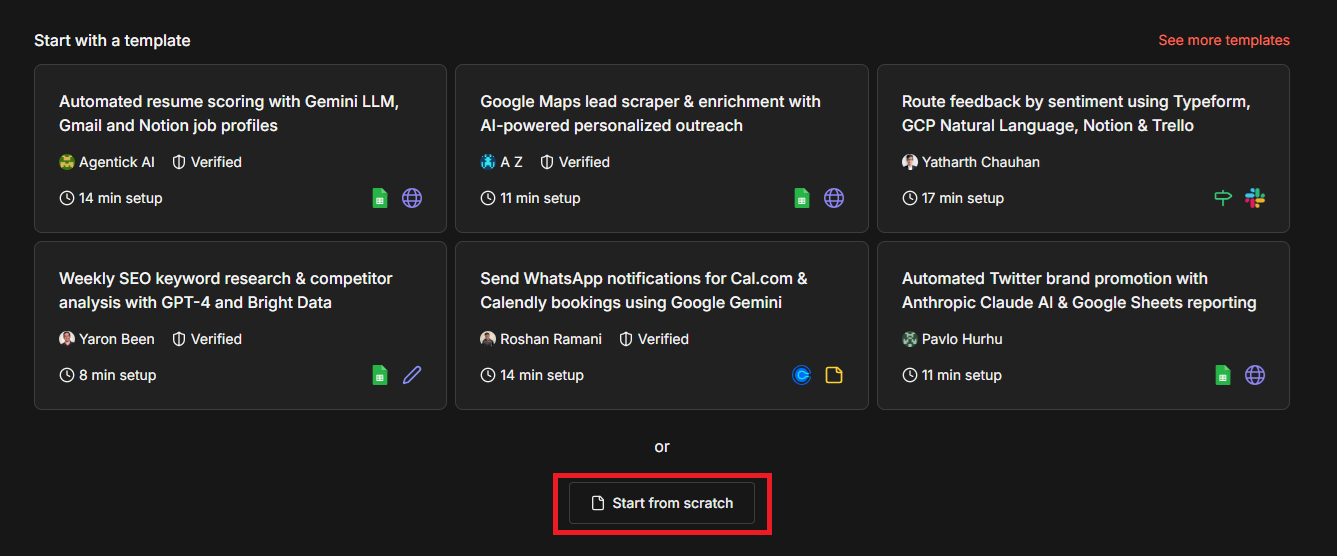Click 14 min setup on resume scoring card
The height and width of the screenshot is (556, 1337).
tap(121, 198)
